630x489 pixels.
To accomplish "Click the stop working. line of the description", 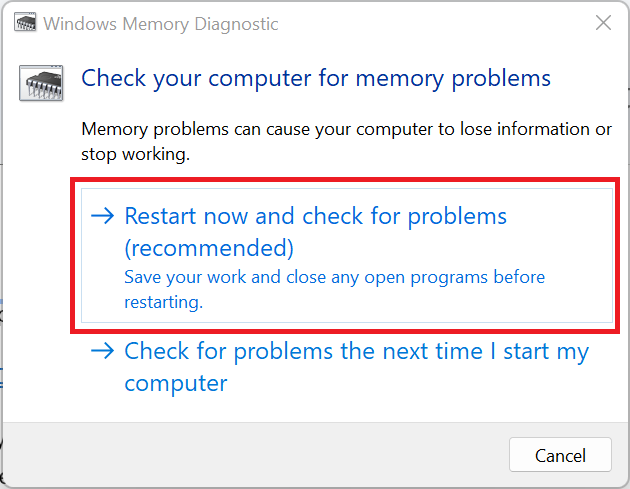I will pyautogui.click(x=135, y=155).
